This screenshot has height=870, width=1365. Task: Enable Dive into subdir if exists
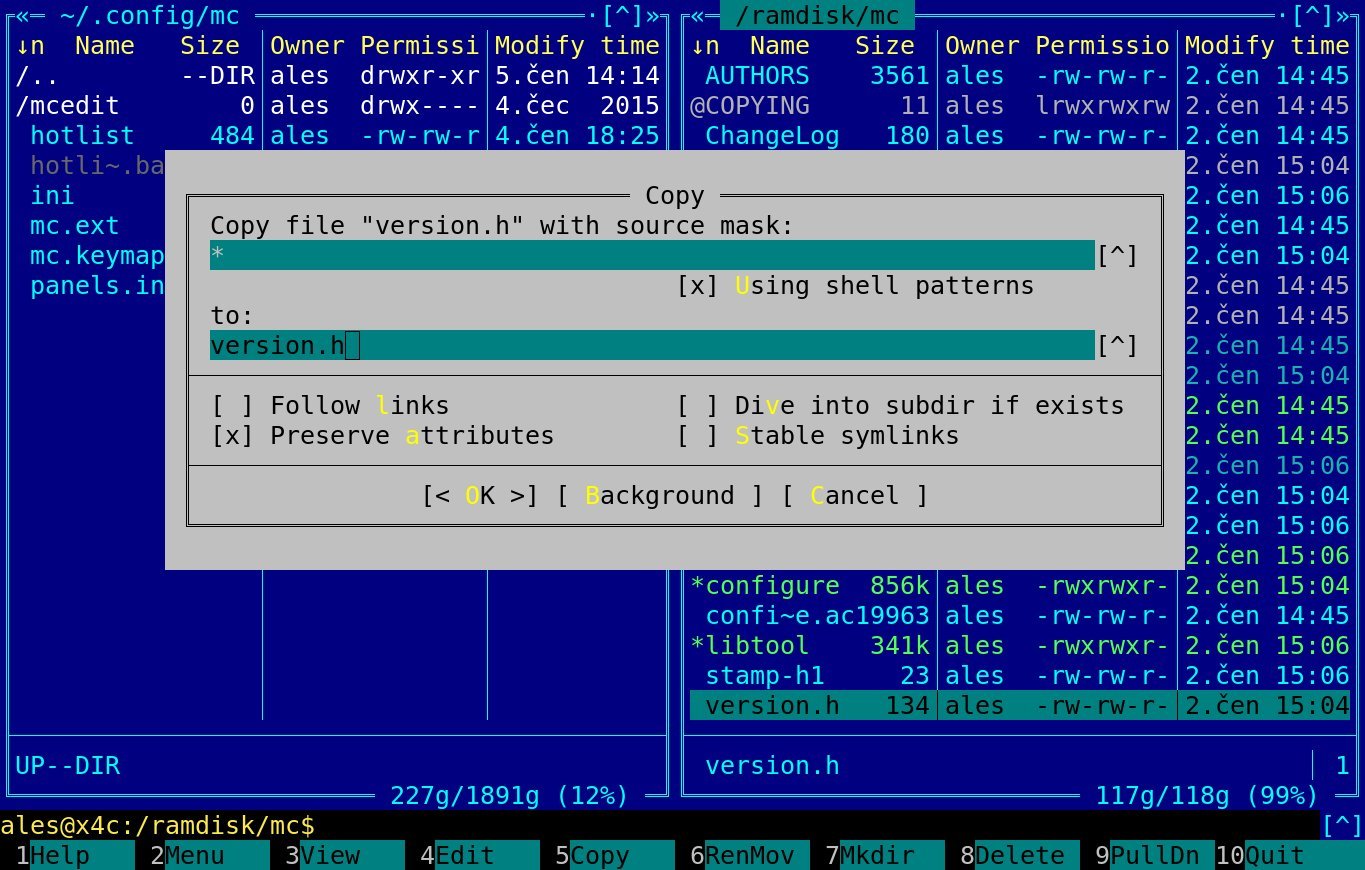coord(698,406)
